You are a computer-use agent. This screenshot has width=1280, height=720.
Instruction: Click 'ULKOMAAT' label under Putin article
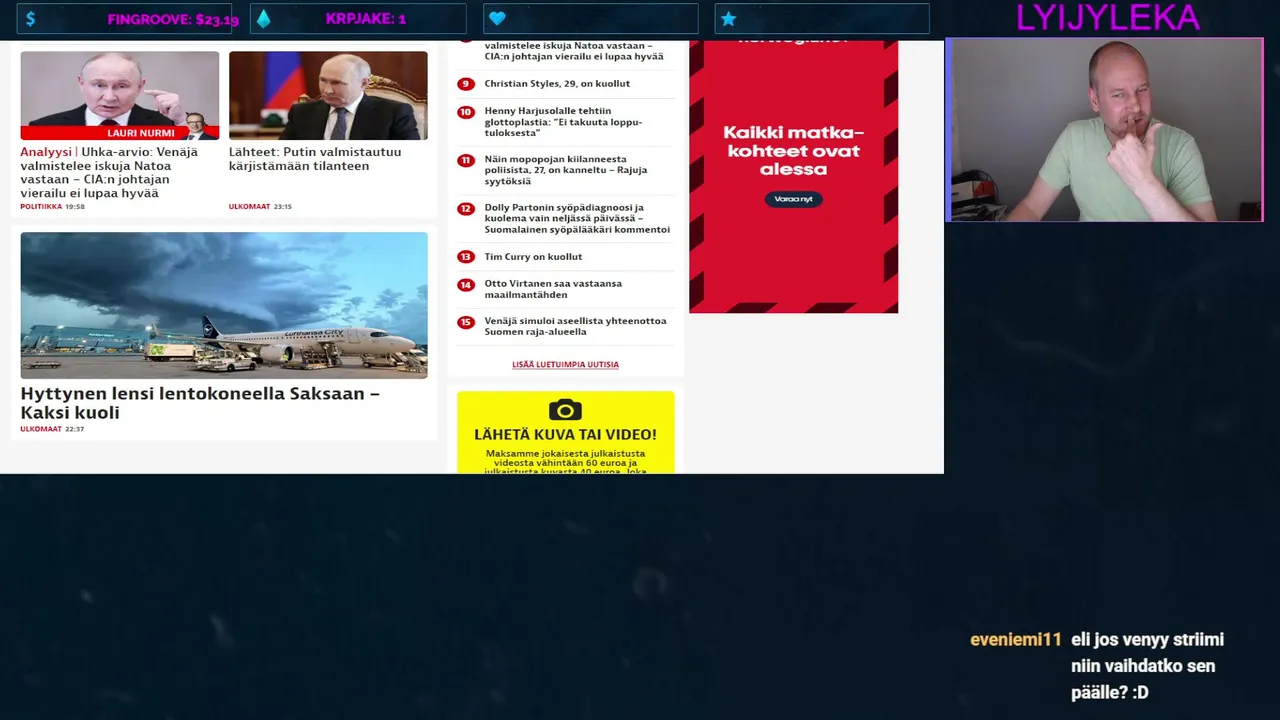pos(249,207)
